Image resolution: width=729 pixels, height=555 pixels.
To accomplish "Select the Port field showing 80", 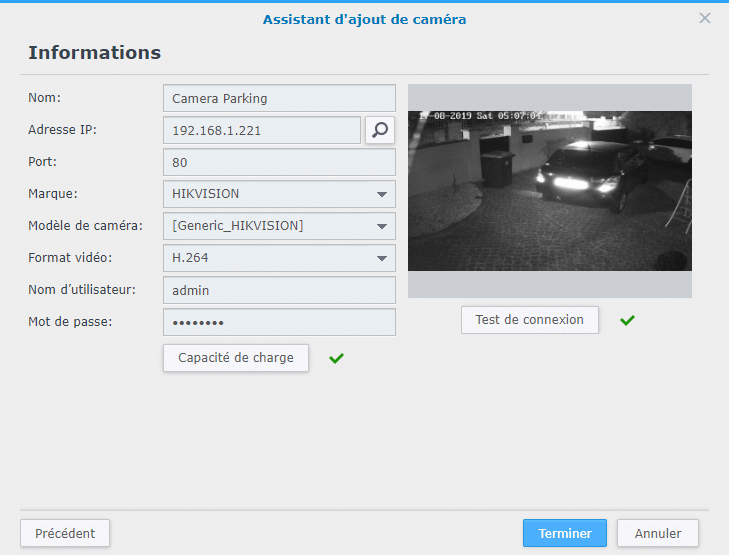I will point(279,162).
